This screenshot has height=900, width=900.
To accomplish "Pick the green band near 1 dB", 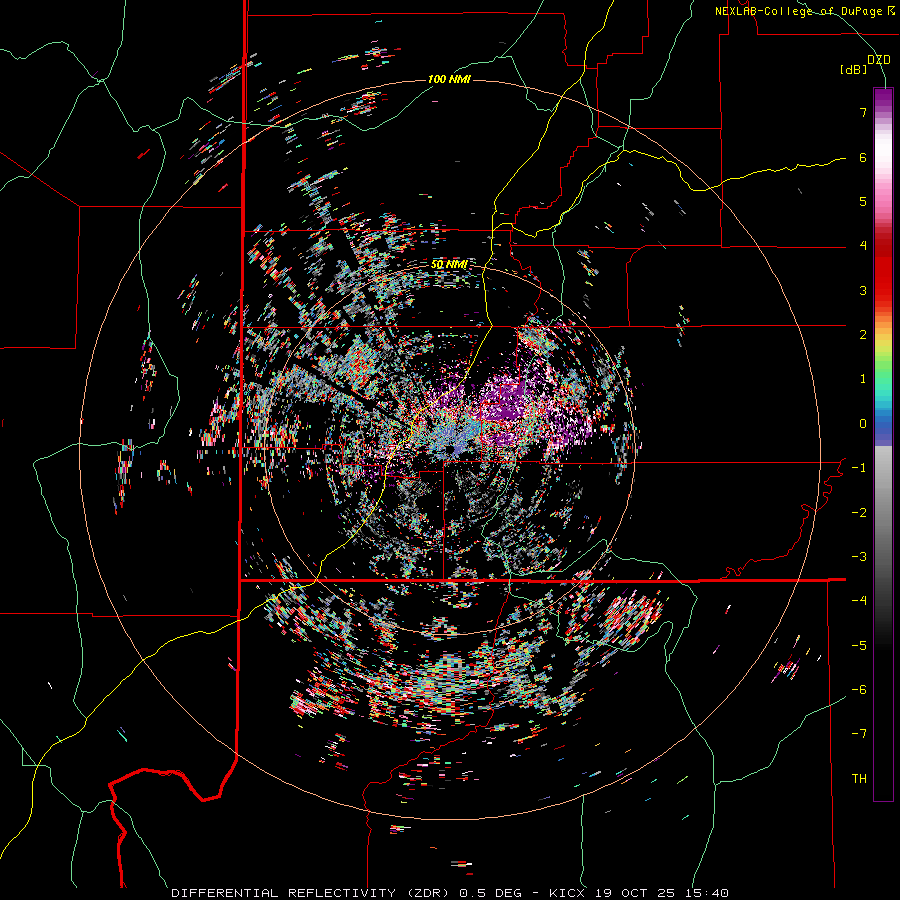I will click(883, 367).
